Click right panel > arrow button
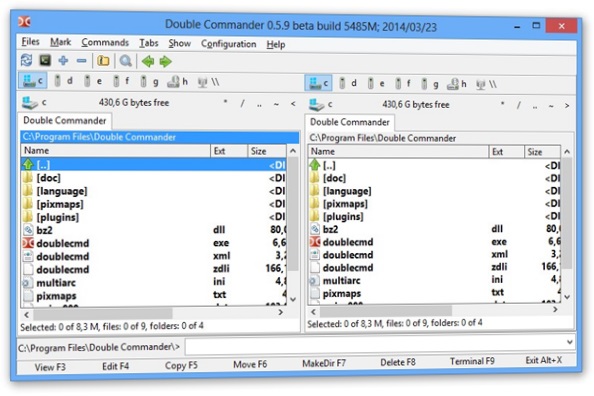The image size is (594, 396). 567,105
